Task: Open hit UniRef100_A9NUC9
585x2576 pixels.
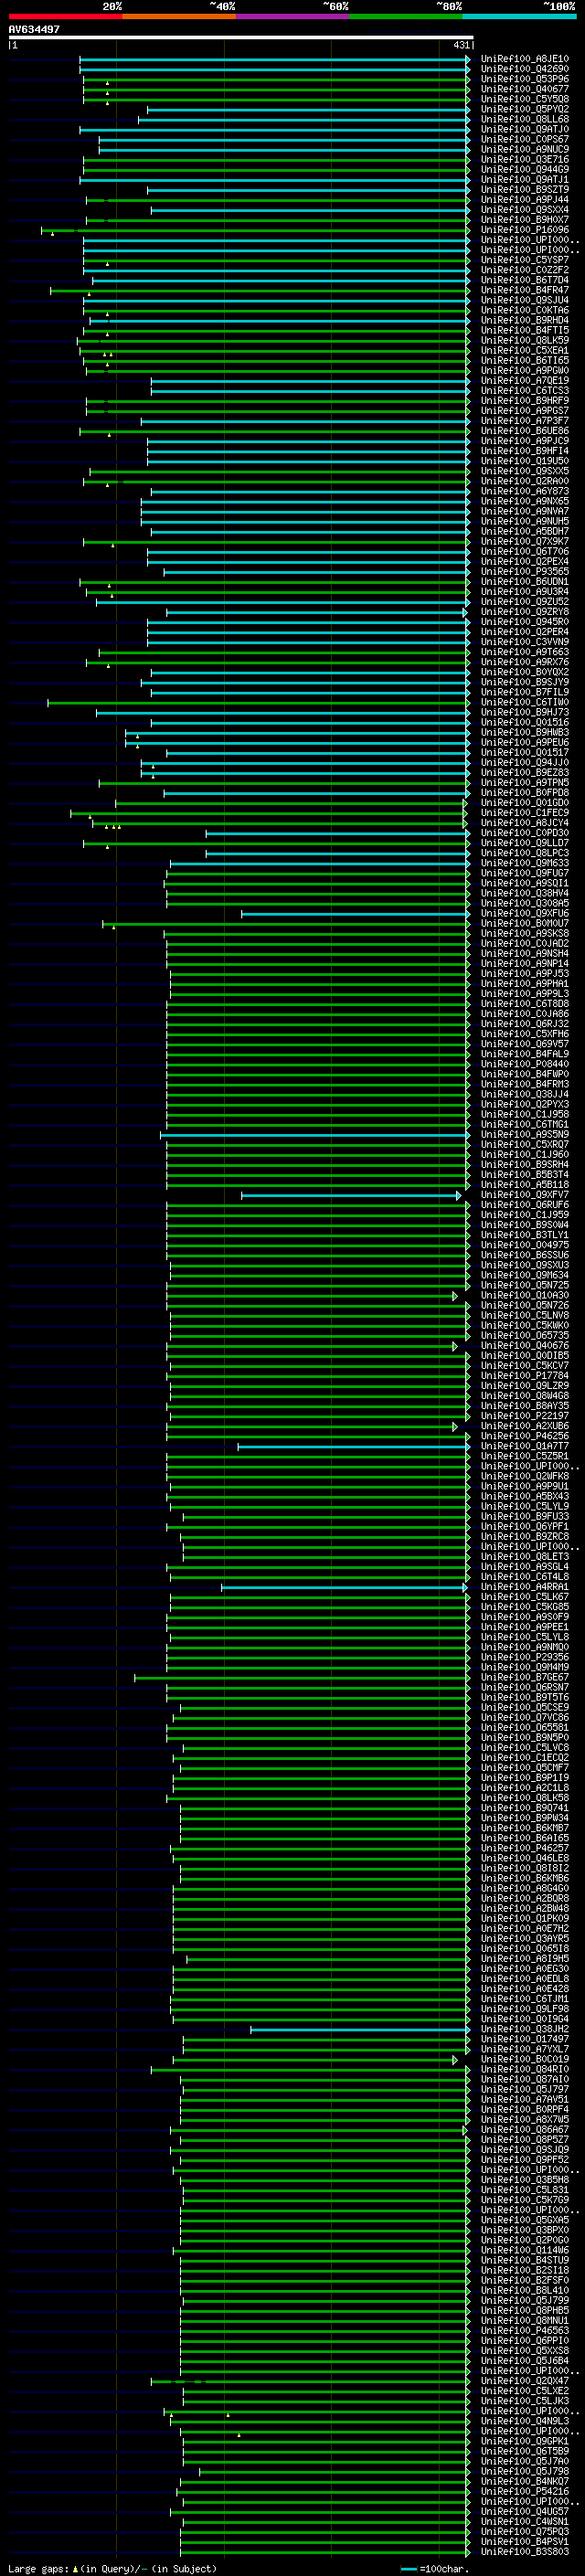Action: [525, 149]
